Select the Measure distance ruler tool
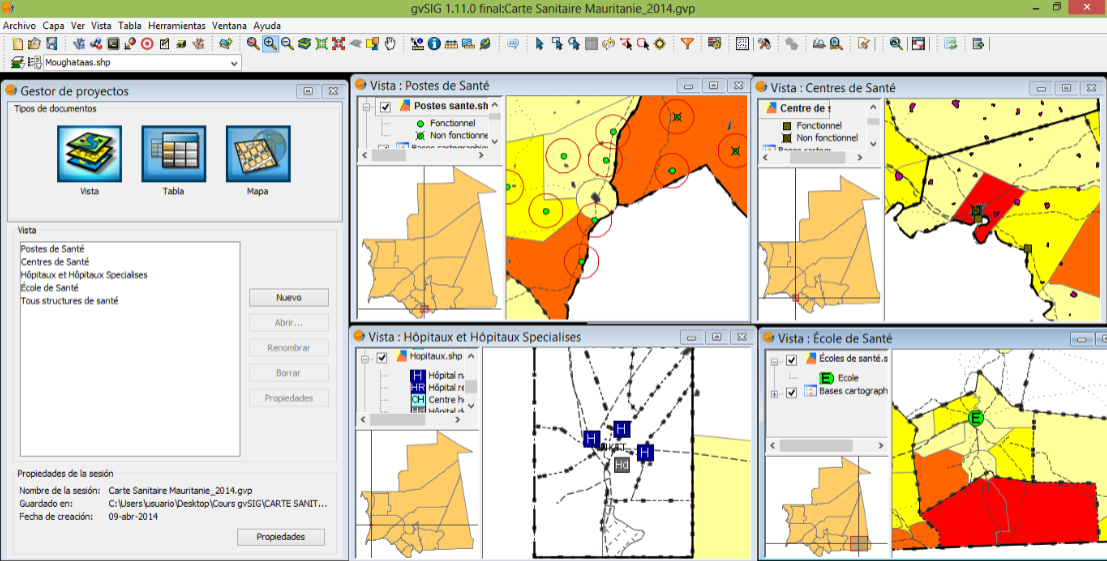The width and height of the screenshot is (1107, 561). (x=451, y=44)
